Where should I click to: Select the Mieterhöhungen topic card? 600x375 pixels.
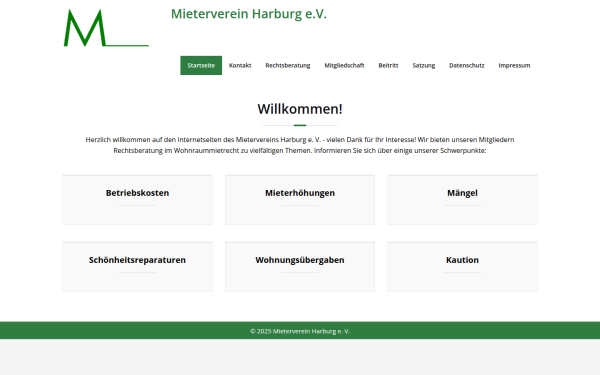pyautogui.click(x=300, y=200)
